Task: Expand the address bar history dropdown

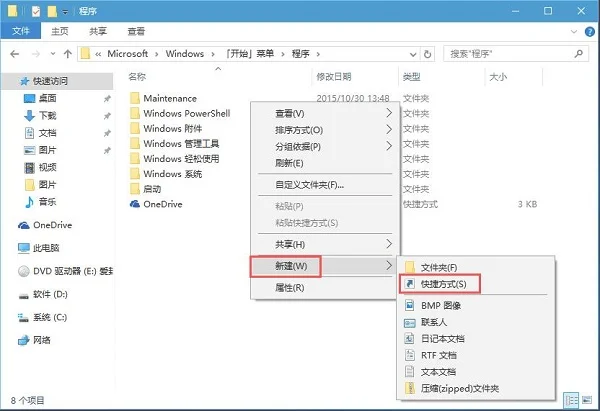Action: [413, 54]
